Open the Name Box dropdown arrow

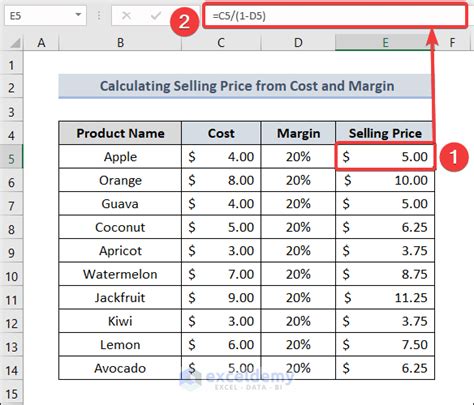[x=78, y=15]
